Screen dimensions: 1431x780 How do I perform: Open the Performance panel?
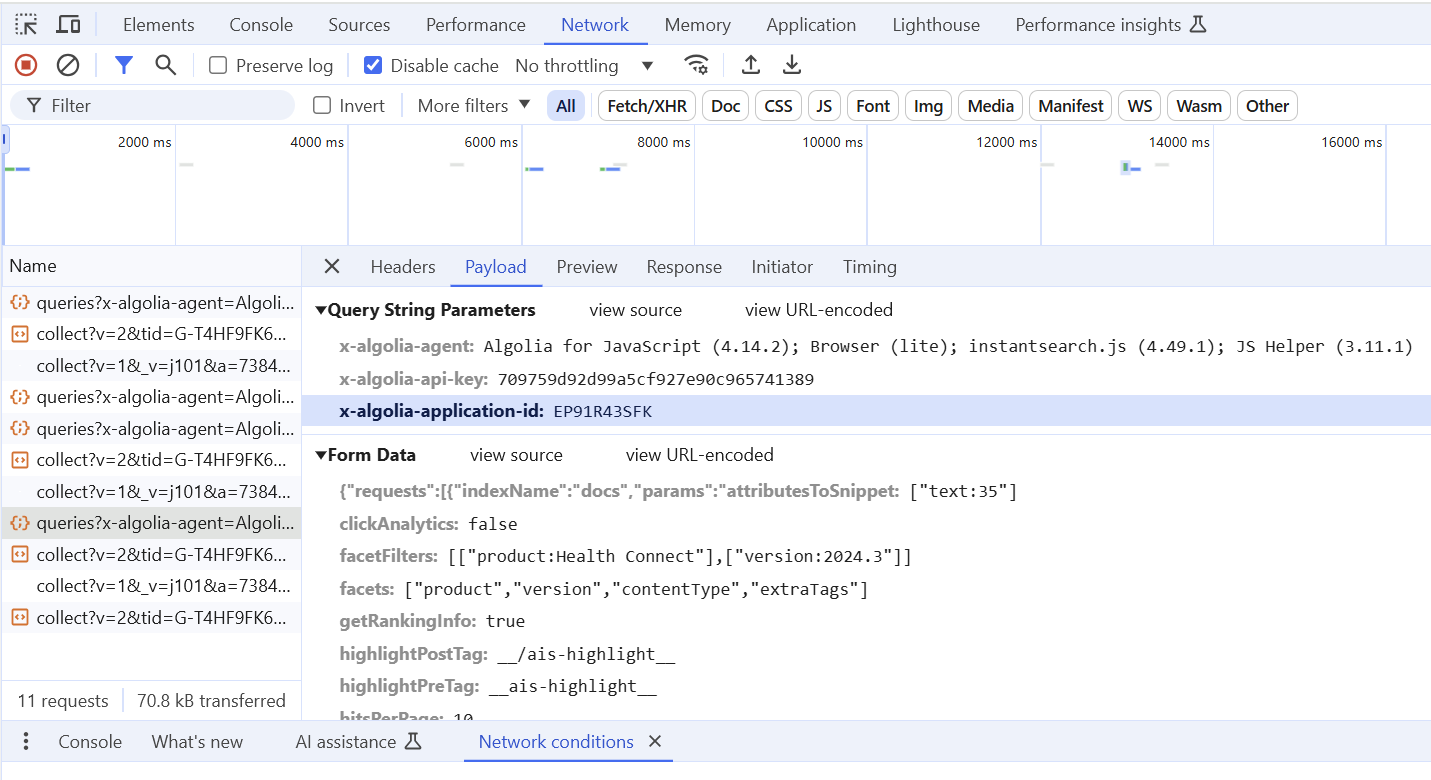(476, 25)
